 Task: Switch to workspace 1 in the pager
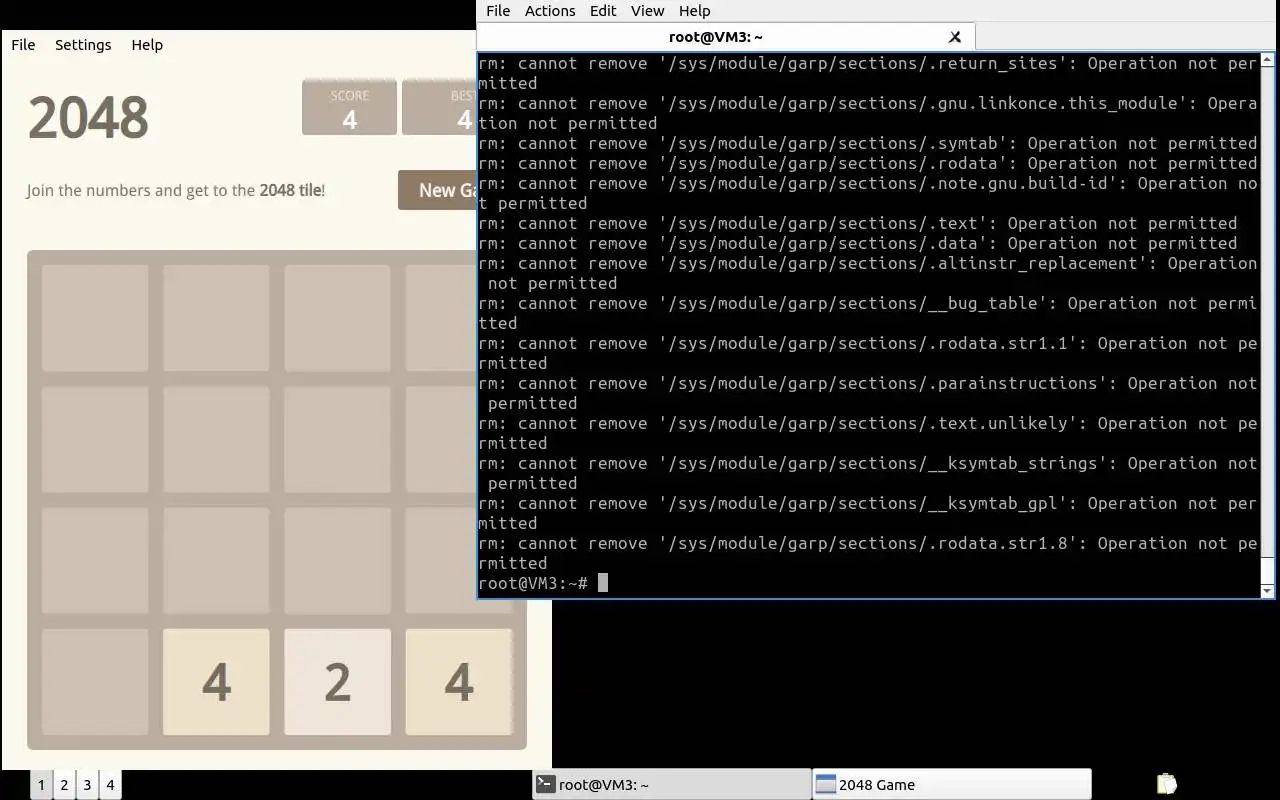click(41, 785)
